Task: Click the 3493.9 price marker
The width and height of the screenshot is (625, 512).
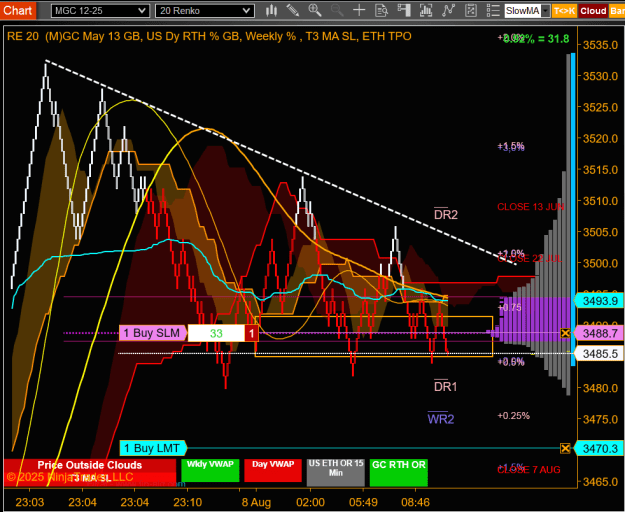Action: coord(599,301)
